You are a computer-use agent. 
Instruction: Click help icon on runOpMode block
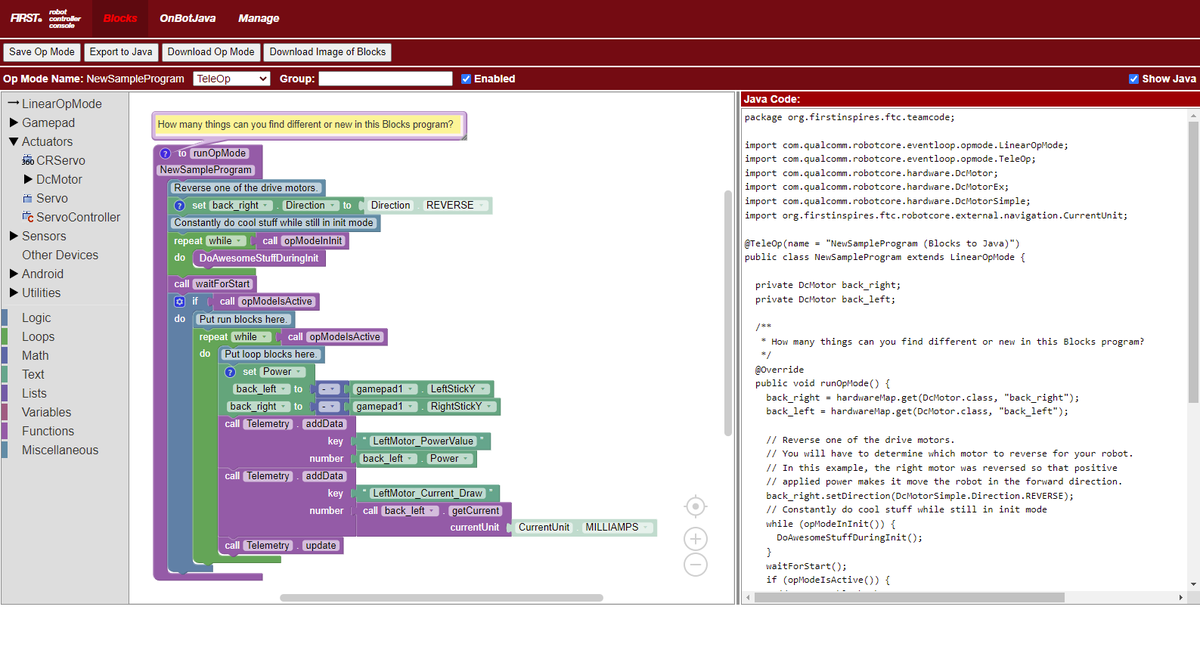click(166, 153)
